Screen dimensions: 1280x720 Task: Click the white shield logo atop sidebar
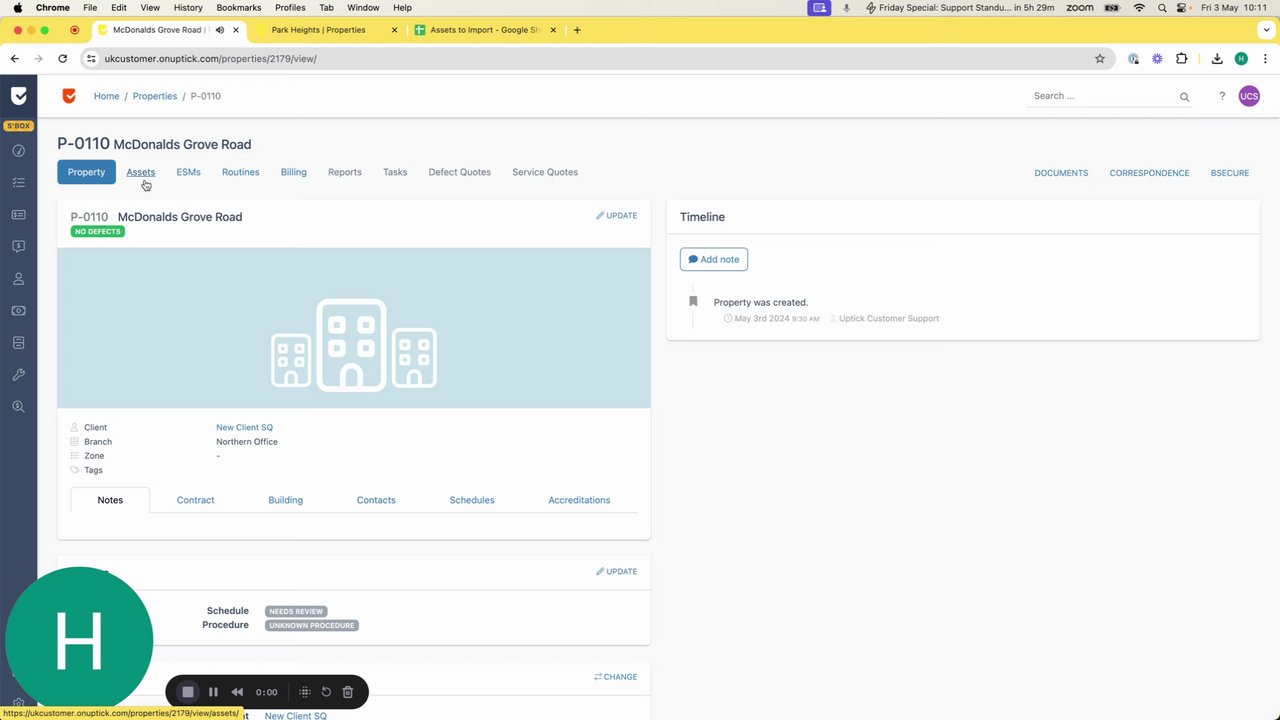click(x=18, y=96)
